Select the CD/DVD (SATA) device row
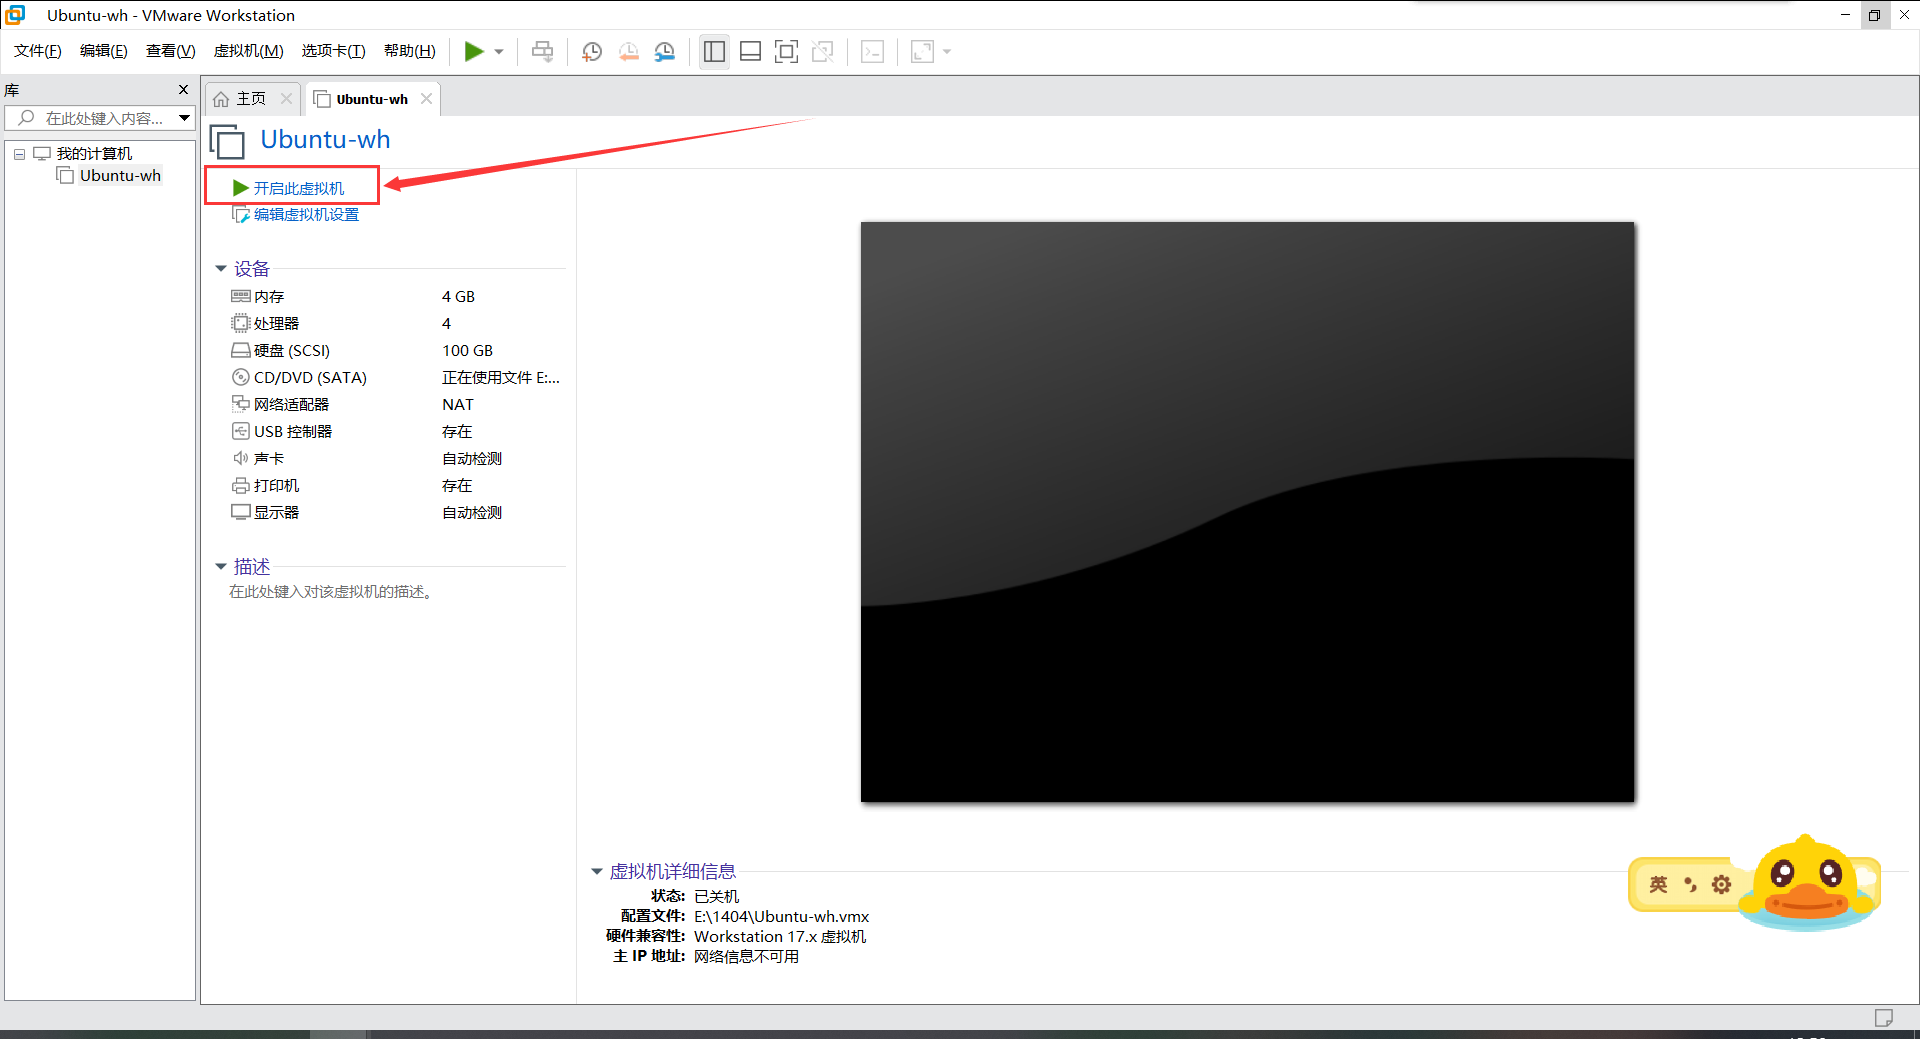 click(x=397, y=378)
